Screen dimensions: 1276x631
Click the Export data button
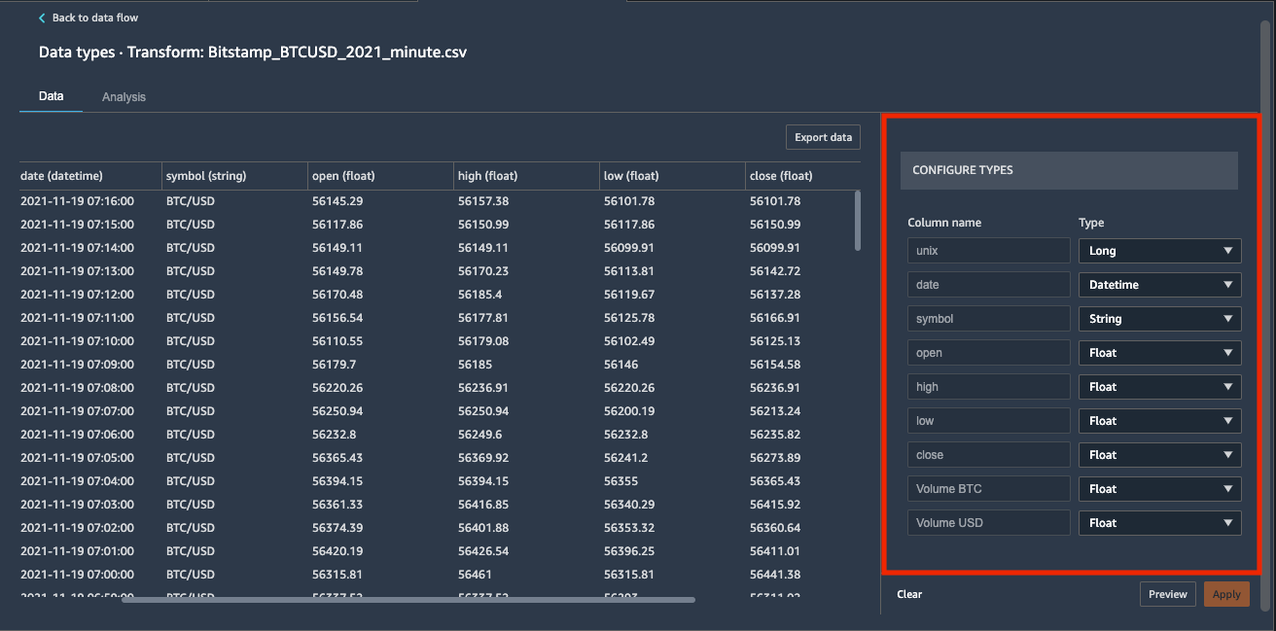pyautogui.click(x=822, y=137)
